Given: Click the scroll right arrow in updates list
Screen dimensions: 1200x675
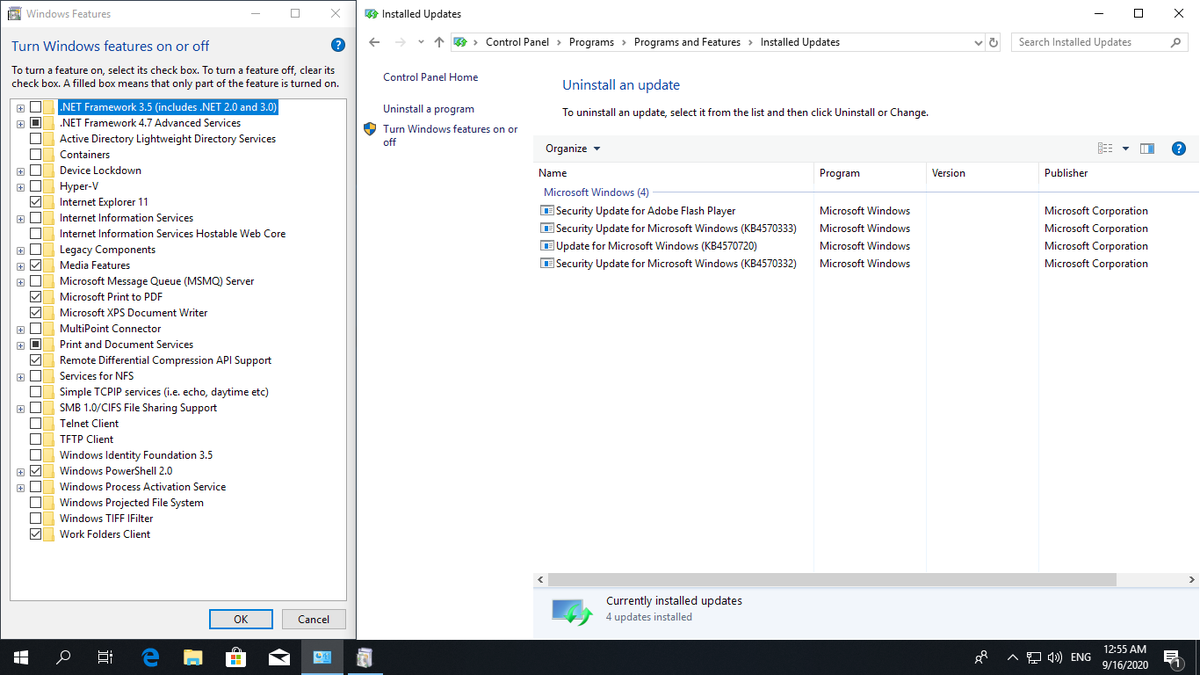Looking at the screenshot, I should point(1191,579).
